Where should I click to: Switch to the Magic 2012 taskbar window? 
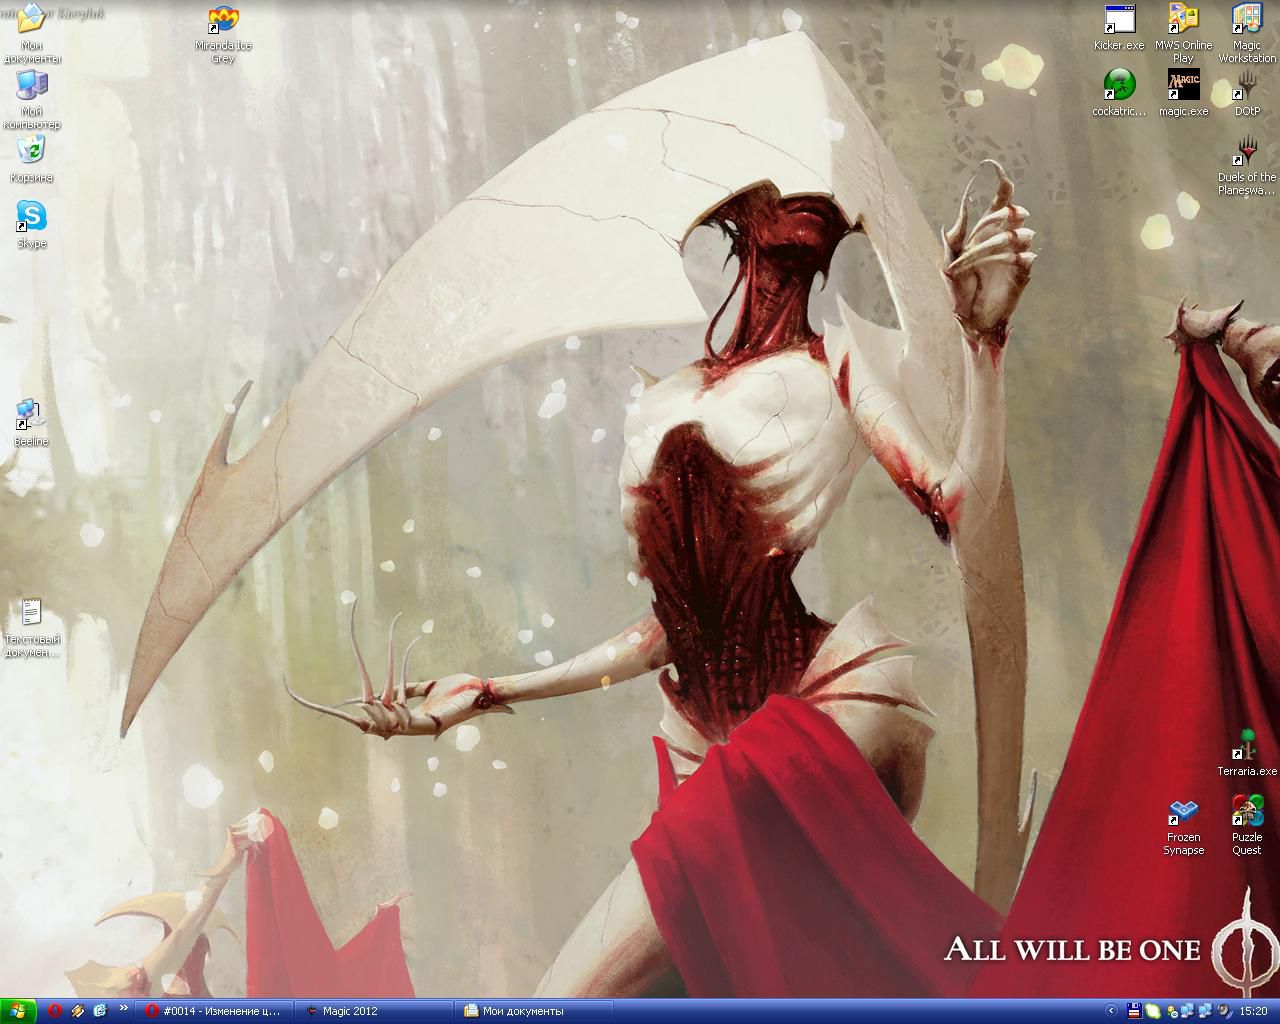point(375,1011)
